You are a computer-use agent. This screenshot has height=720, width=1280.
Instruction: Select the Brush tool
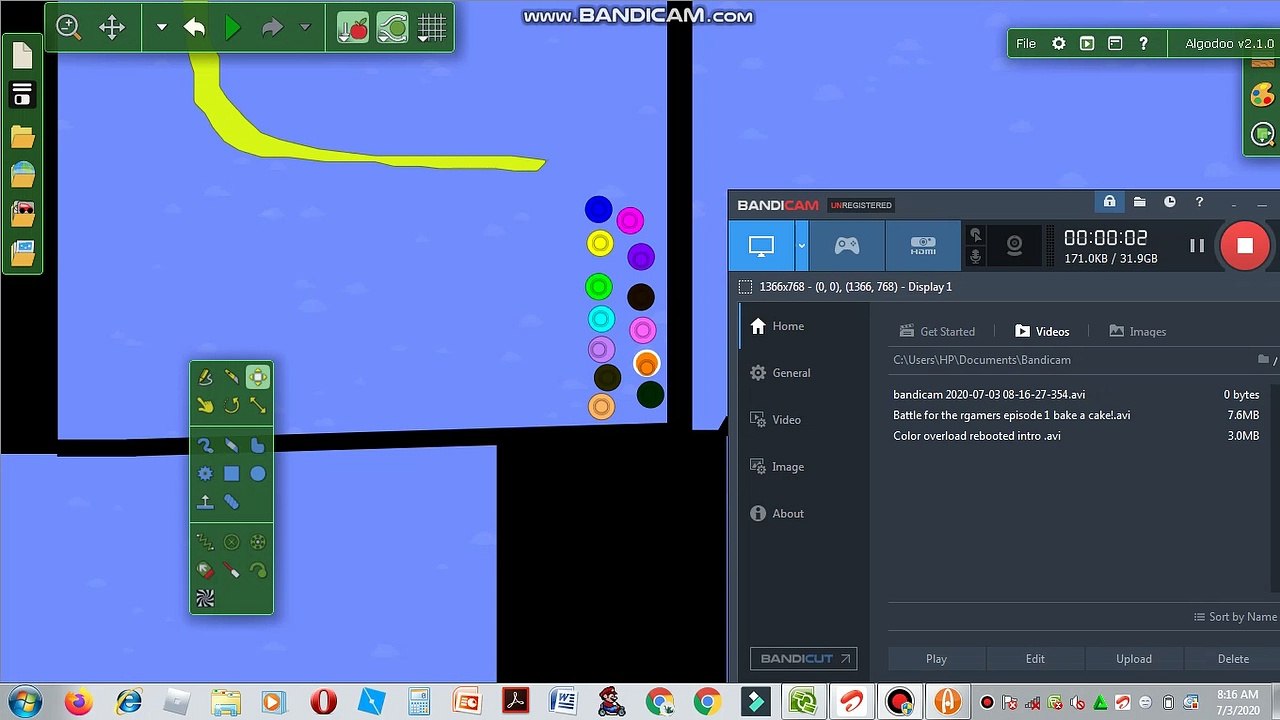[x=205, y=446]
